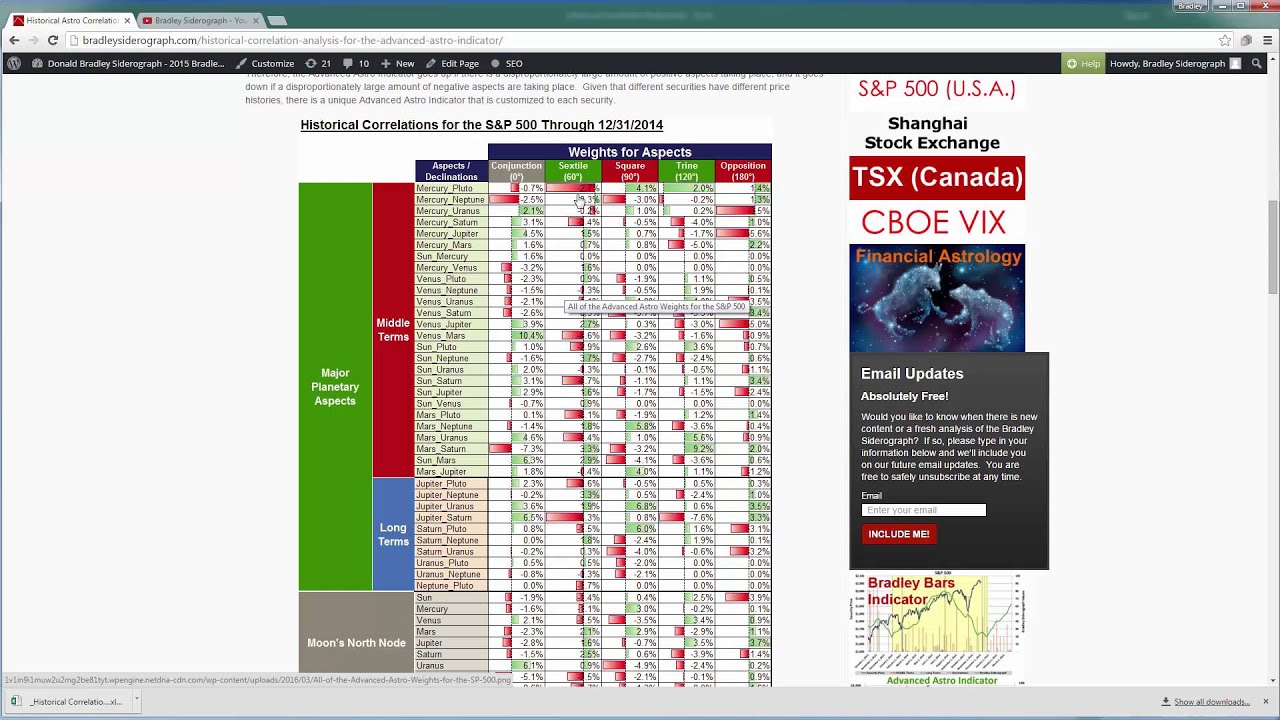This screenshot has width=1280, height=720.
Task: Click the Historical Correlations for the S&P 500 heading
Action: tap(482, 125)
